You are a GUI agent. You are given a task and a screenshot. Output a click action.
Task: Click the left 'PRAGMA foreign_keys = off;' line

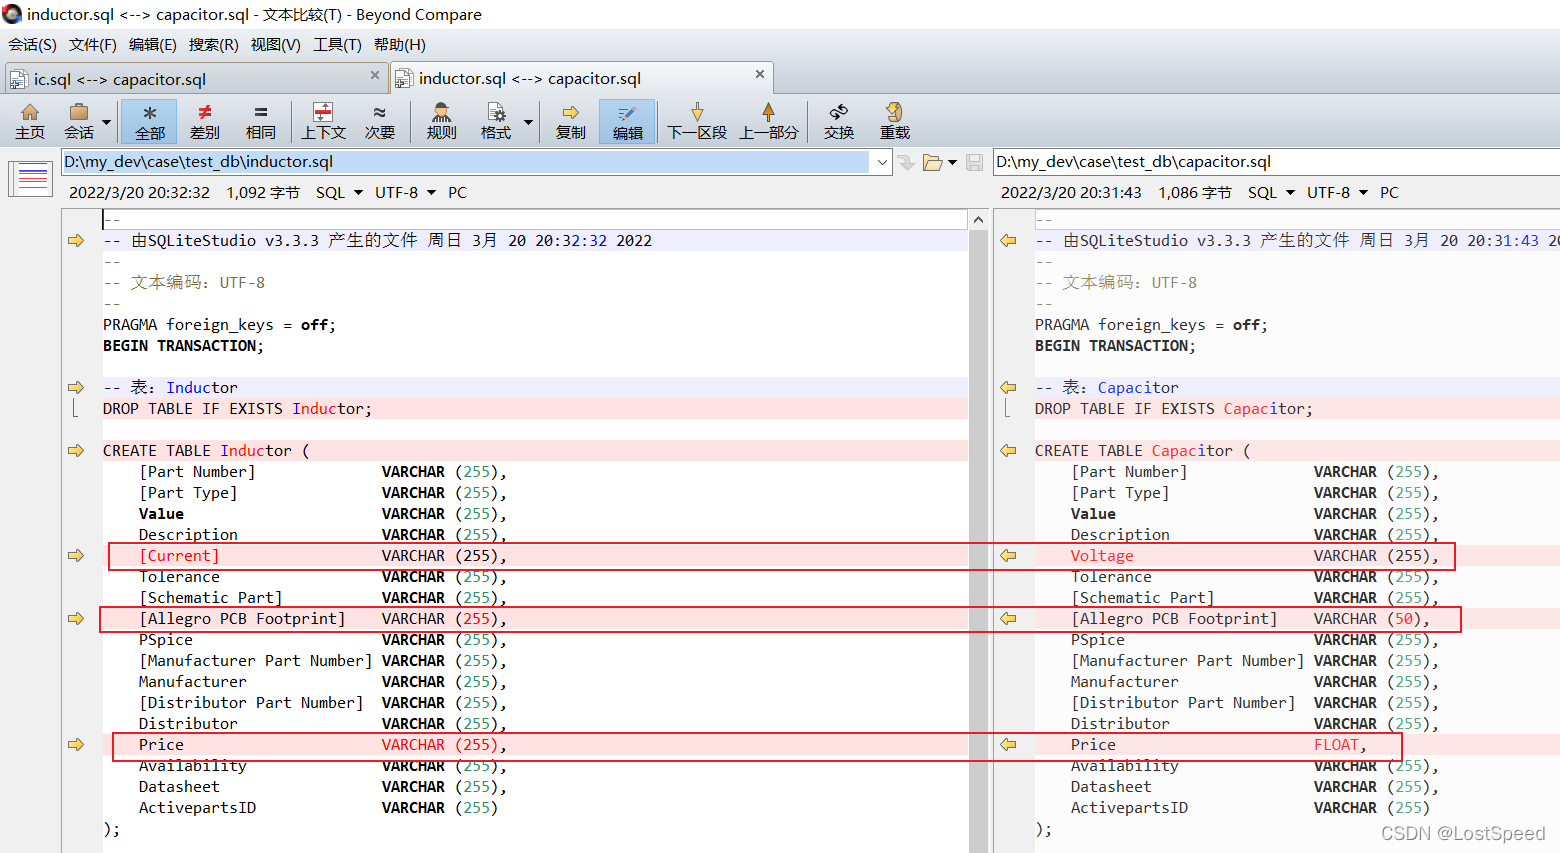coord(220,324)
